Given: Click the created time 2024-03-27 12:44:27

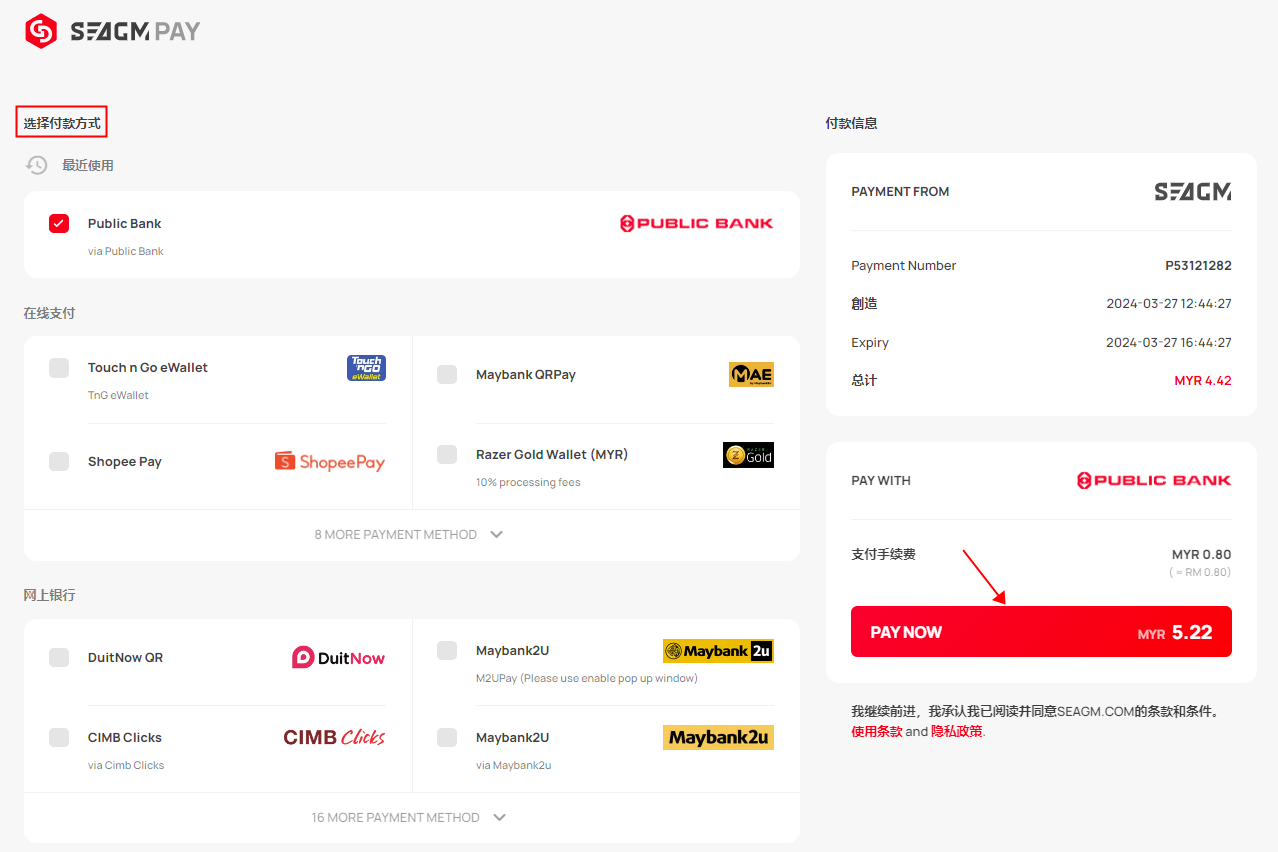Looking at the screenshot, I should 1169,304.
